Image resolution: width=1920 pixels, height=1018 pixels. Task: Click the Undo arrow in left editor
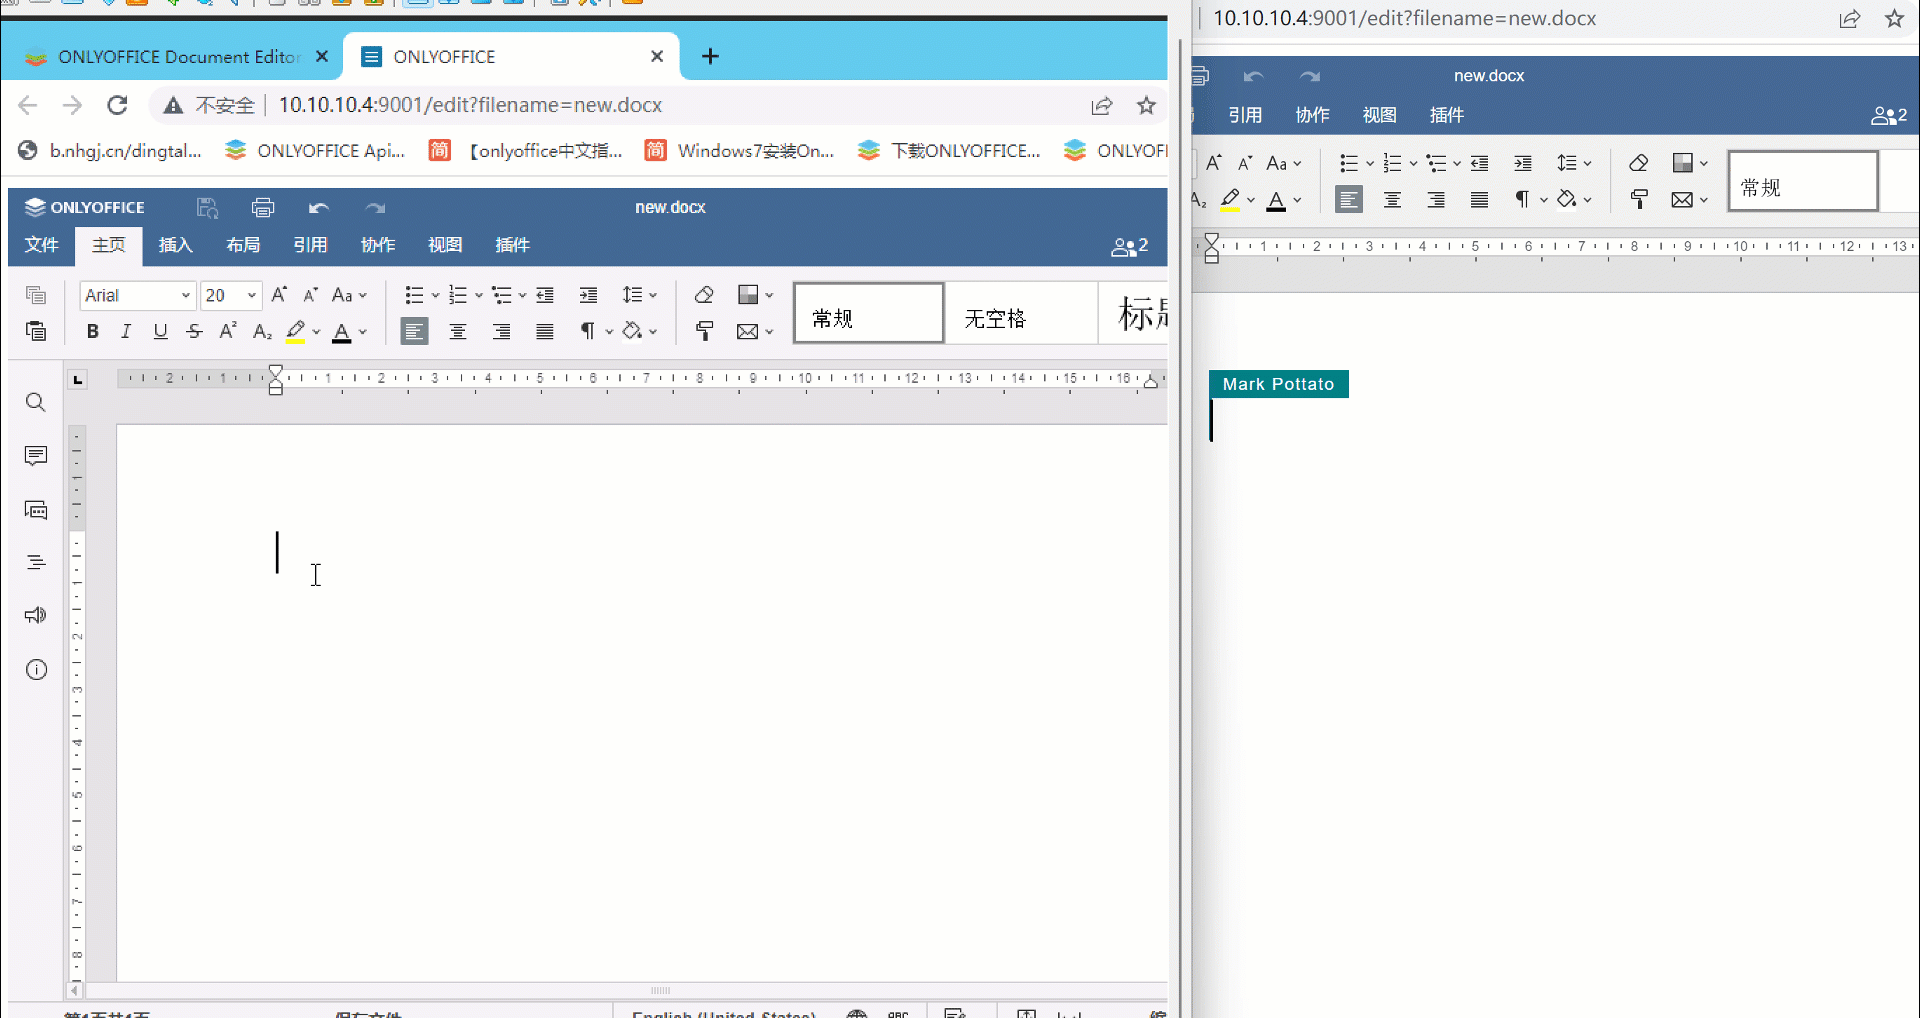[319, 207]
